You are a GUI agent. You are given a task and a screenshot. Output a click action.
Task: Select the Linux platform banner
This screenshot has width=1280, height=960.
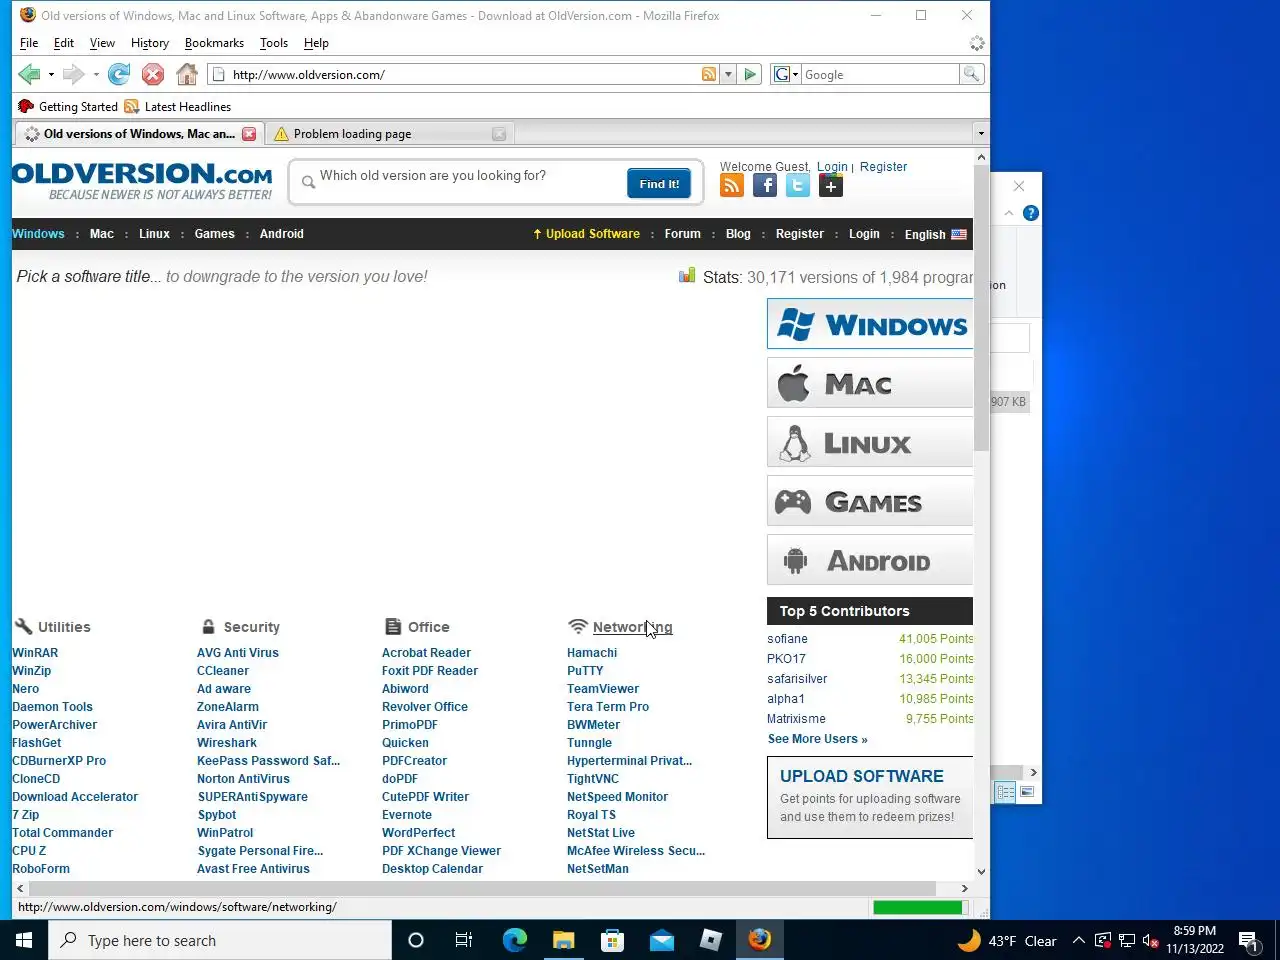coord(870,443)
